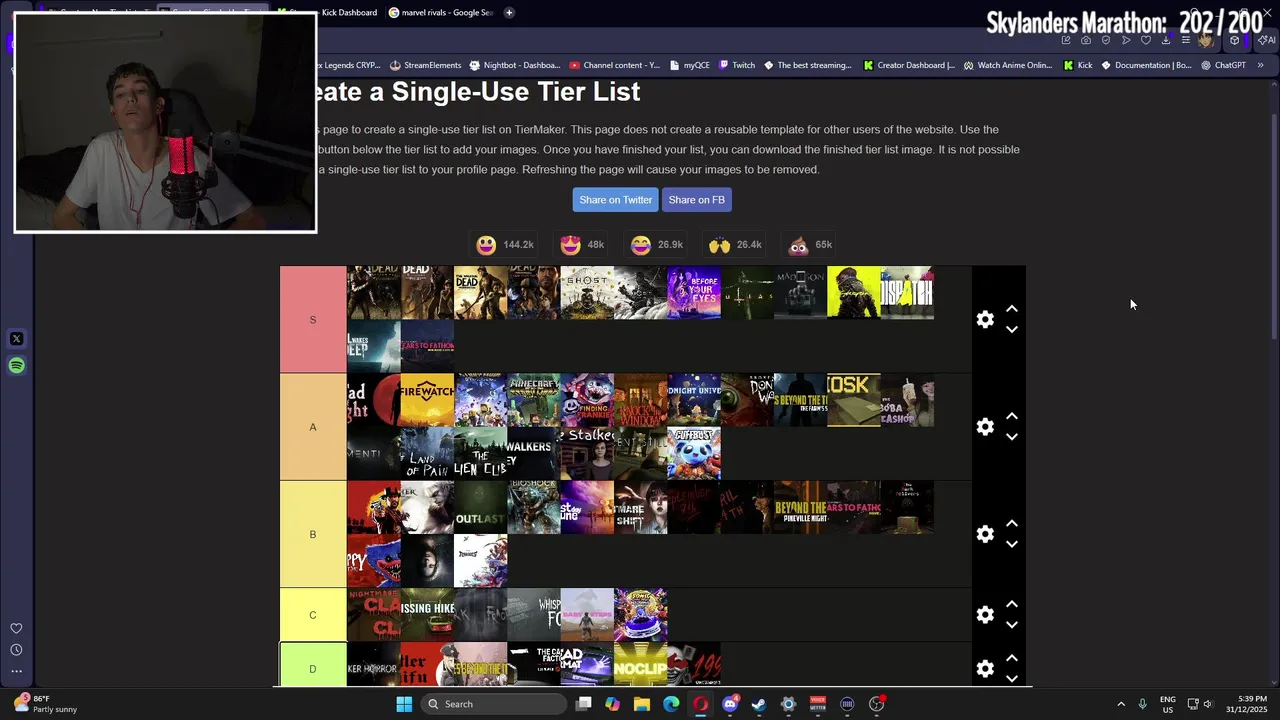This screenshot has height=720, width=1280.
Task: Click the page vertical scrollbar
Action: pos(1274,228)
